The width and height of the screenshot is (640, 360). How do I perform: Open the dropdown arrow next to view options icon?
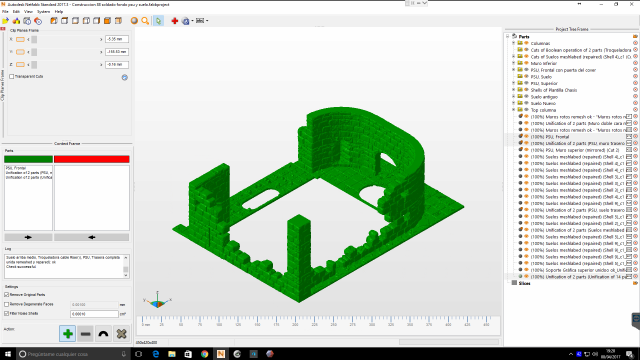tap(207, 21)
